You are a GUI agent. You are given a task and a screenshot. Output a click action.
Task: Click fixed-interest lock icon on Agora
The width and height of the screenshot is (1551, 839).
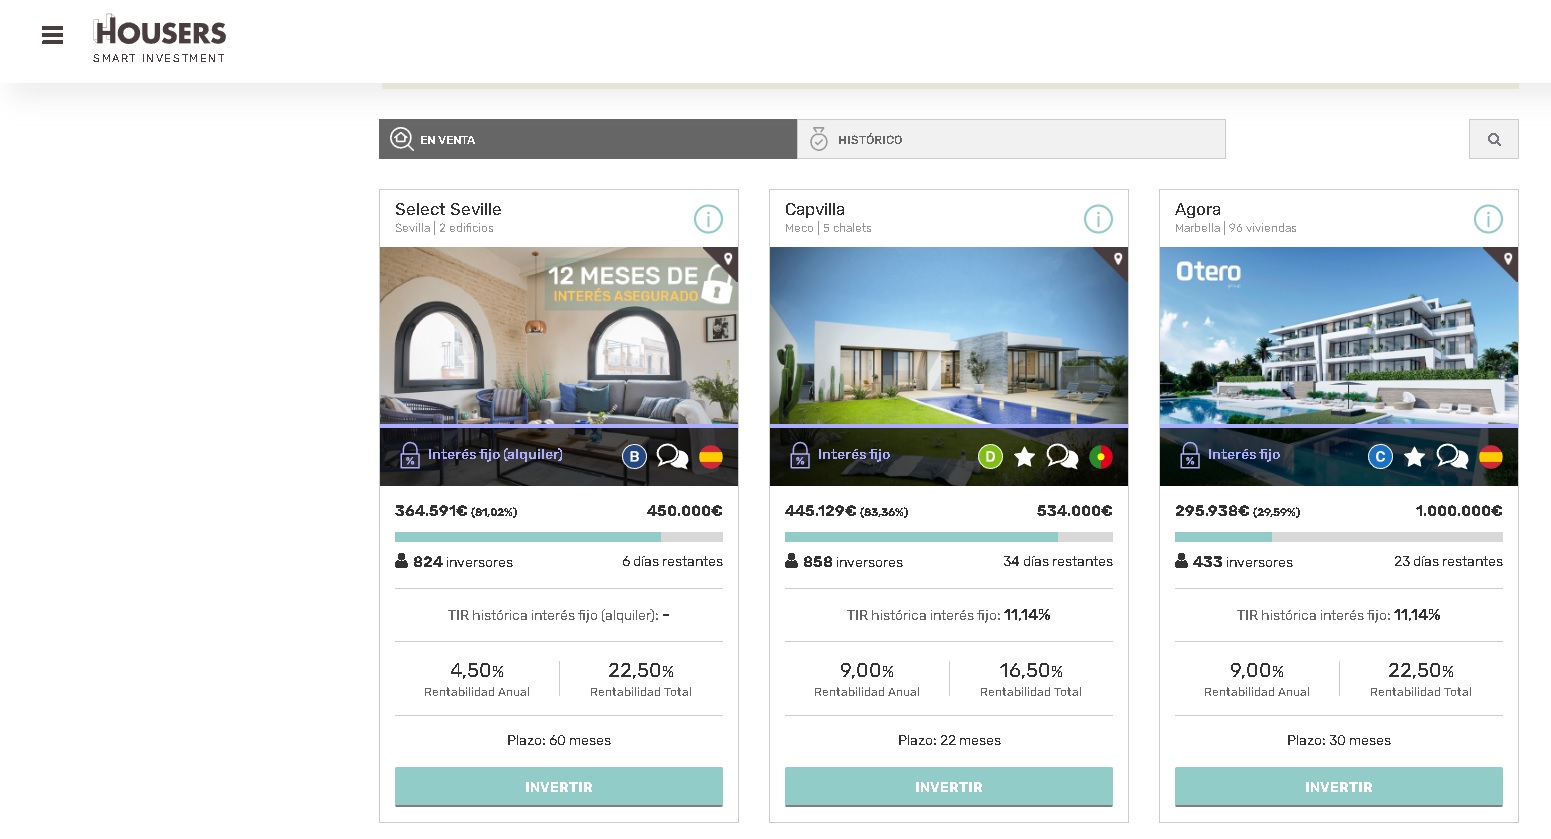[x=1190, y=456]
